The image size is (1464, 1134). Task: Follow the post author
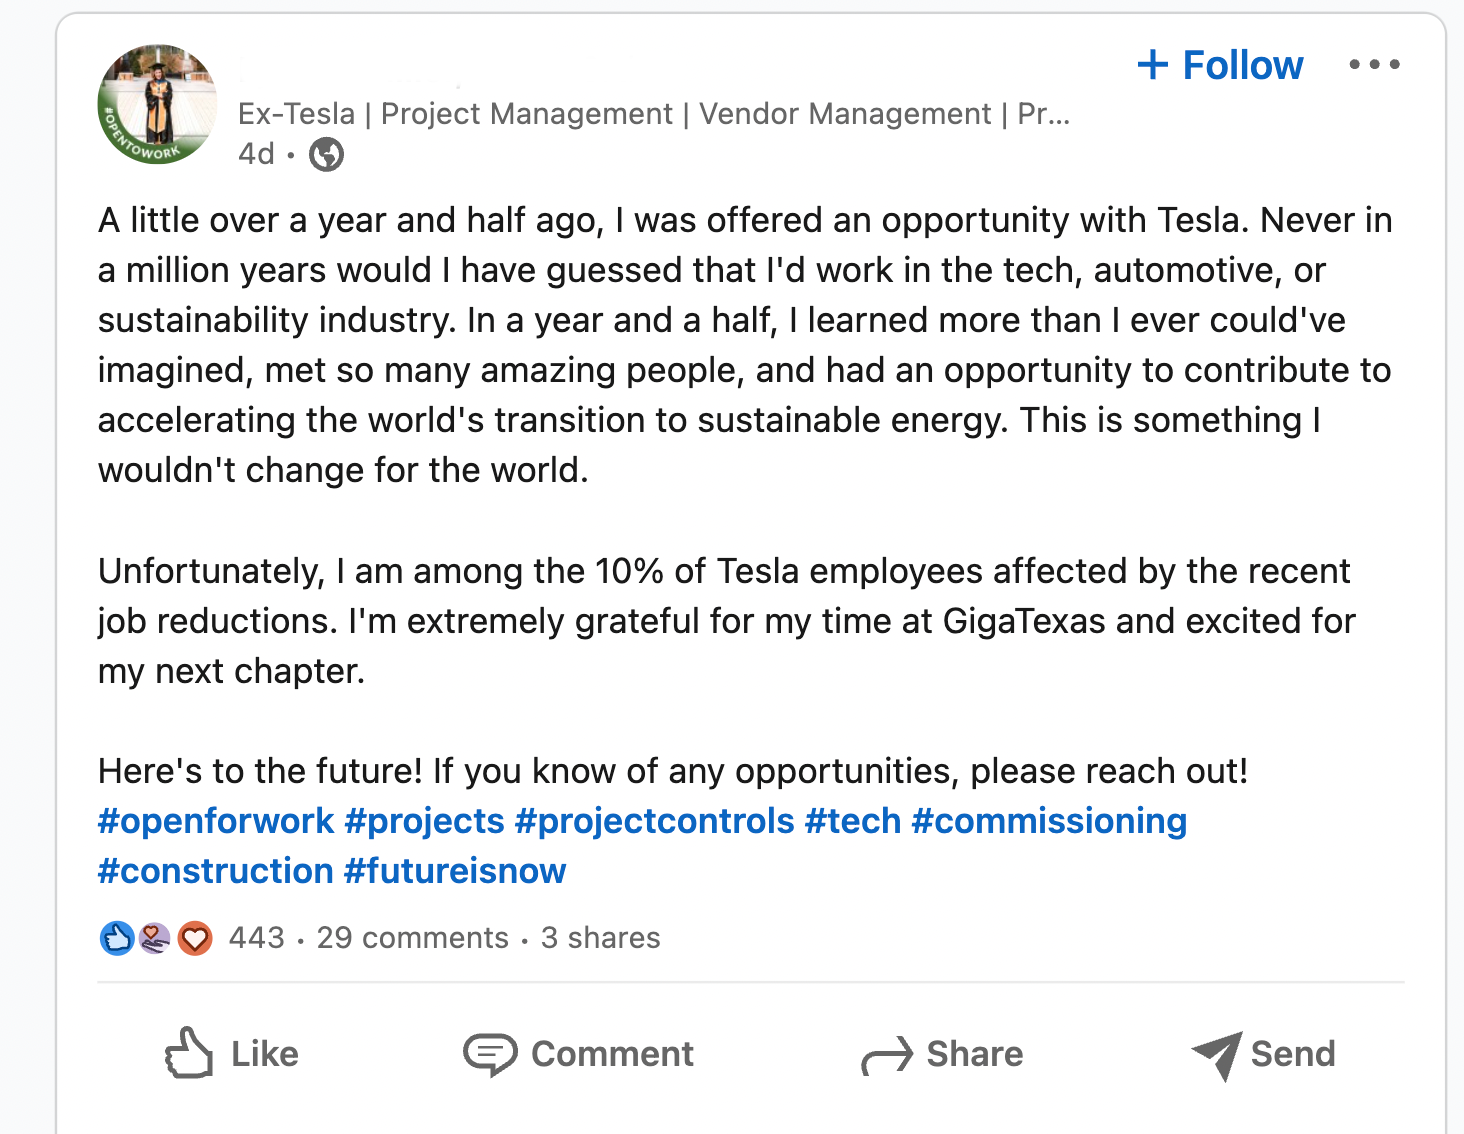pyautogui.click(x=1220, y=65)
